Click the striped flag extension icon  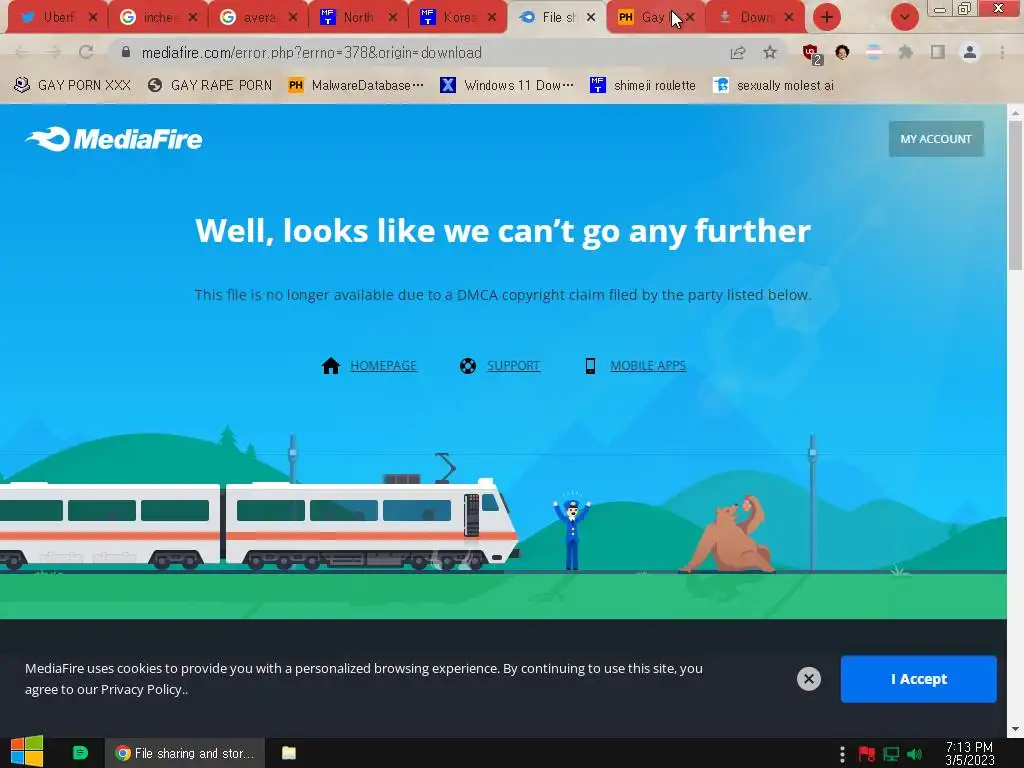[874, 52]
